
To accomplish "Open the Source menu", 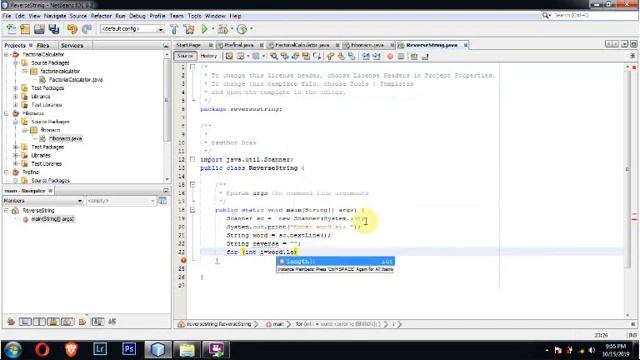I will click(78, 16).
